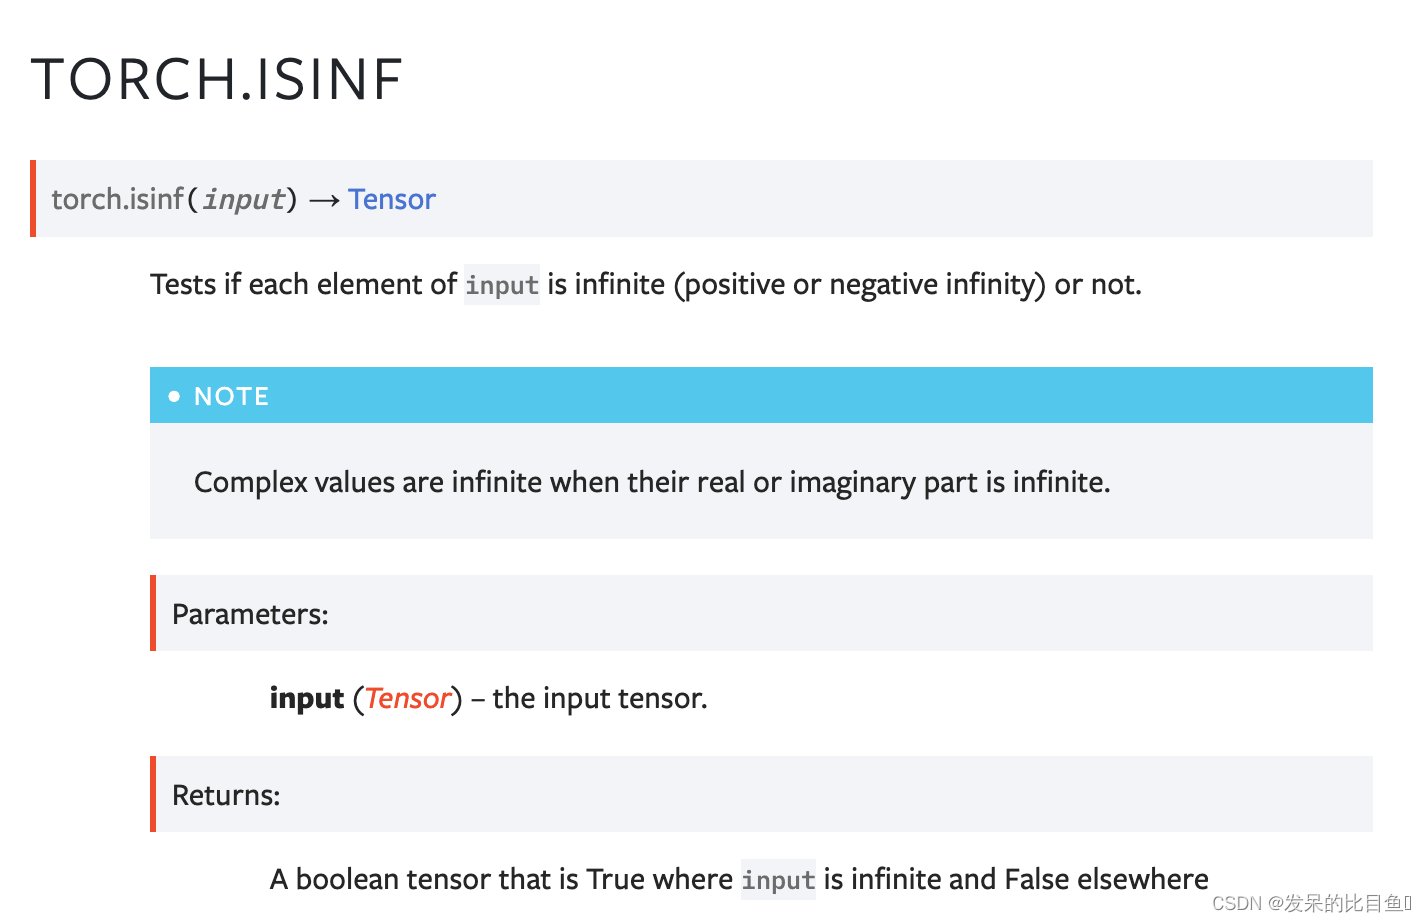Click the 'Tests if each element' sentence
Screen dimensions: 1426x922
(x=646, y=285)
